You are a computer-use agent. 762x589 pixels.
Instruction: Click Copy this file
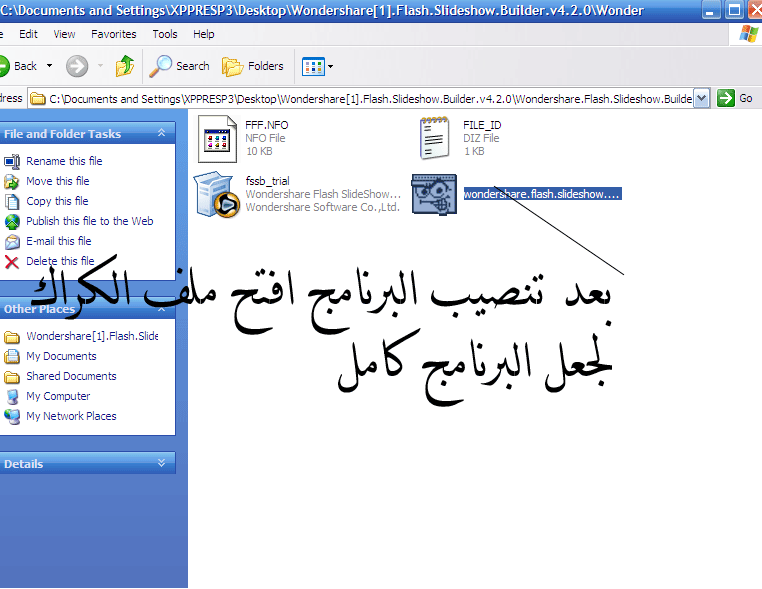(57, 201)
